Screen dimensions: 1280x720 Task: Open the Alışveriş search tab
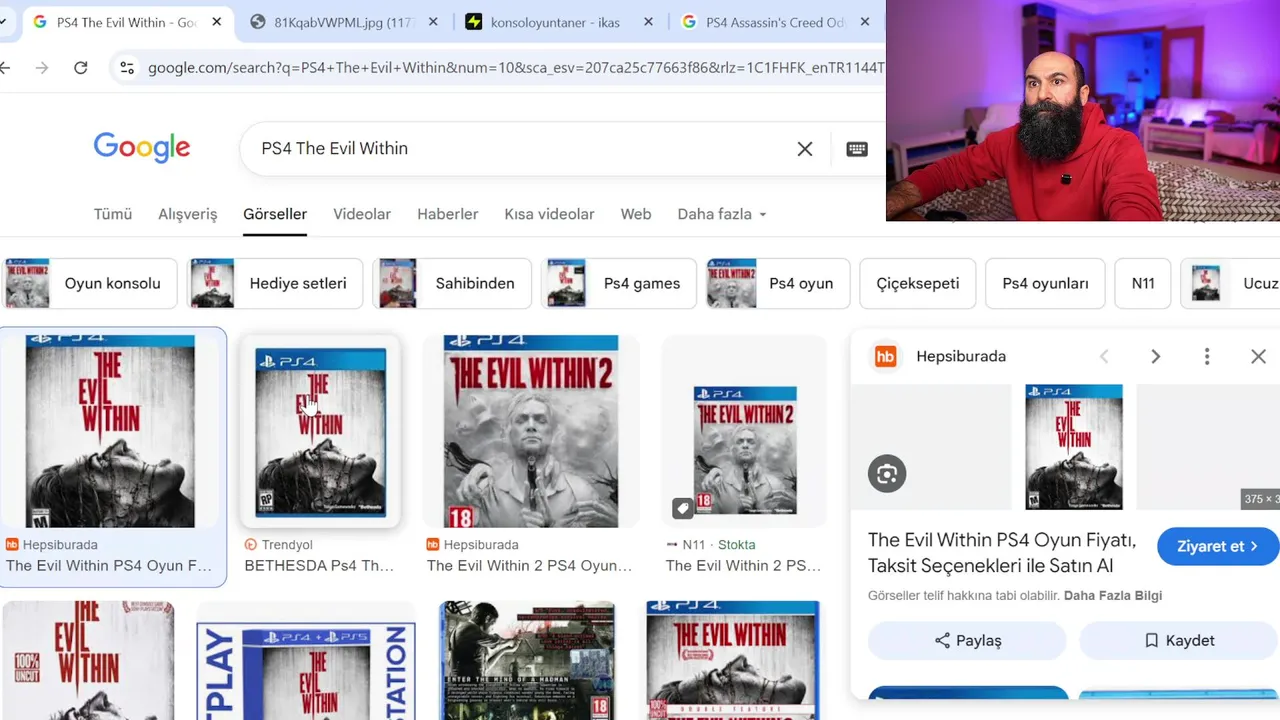(187, 214)
